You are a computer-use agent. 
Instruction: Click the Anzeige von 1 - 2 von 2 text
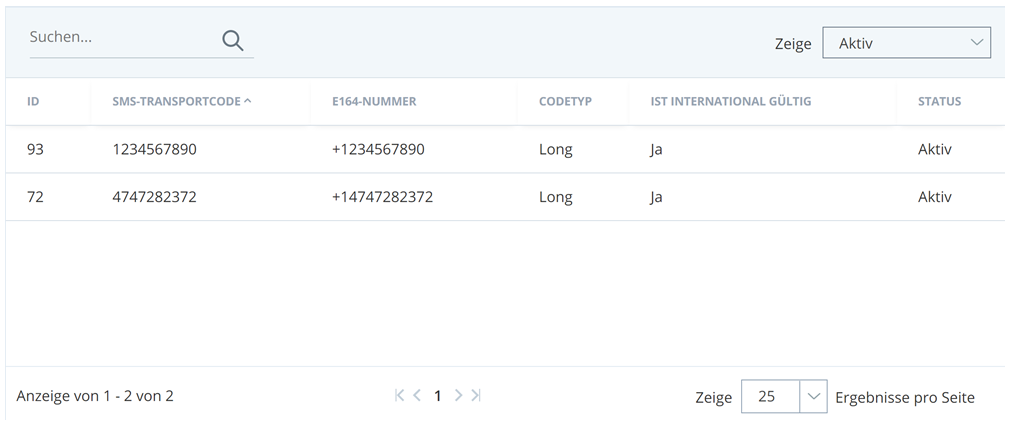(x=95, y=396)
